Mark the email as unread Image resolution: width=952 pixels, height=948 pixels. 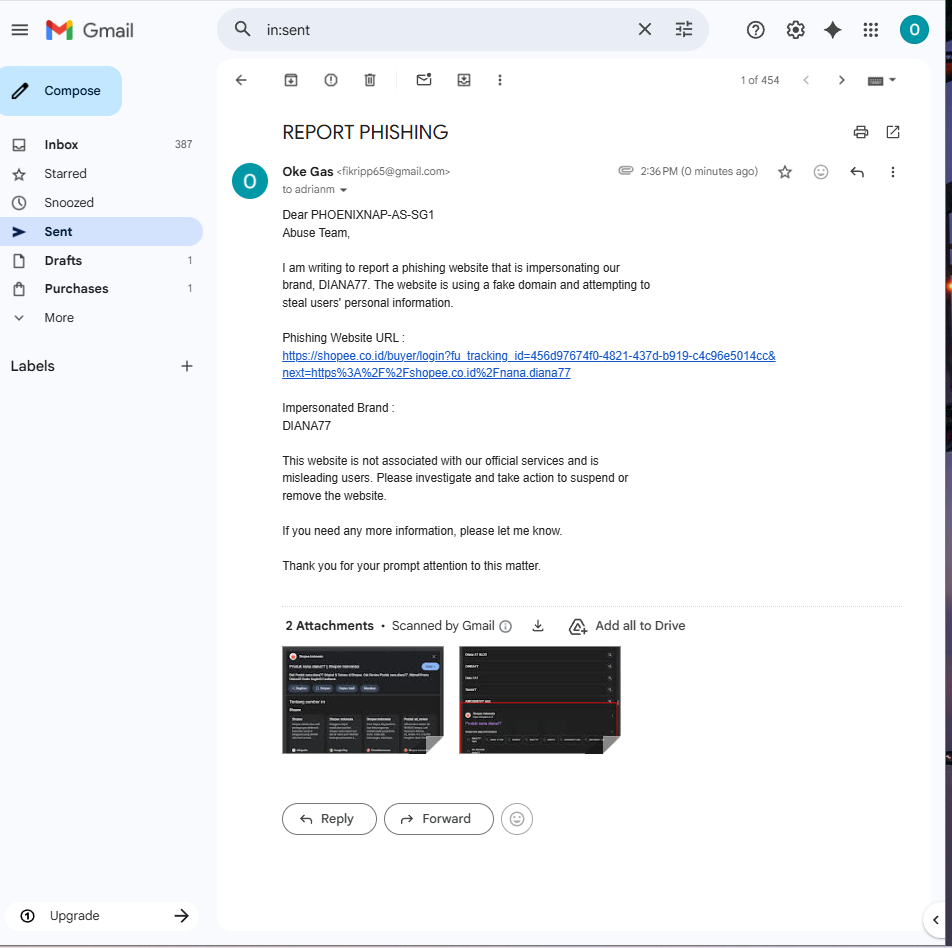[x=424, y=80]
